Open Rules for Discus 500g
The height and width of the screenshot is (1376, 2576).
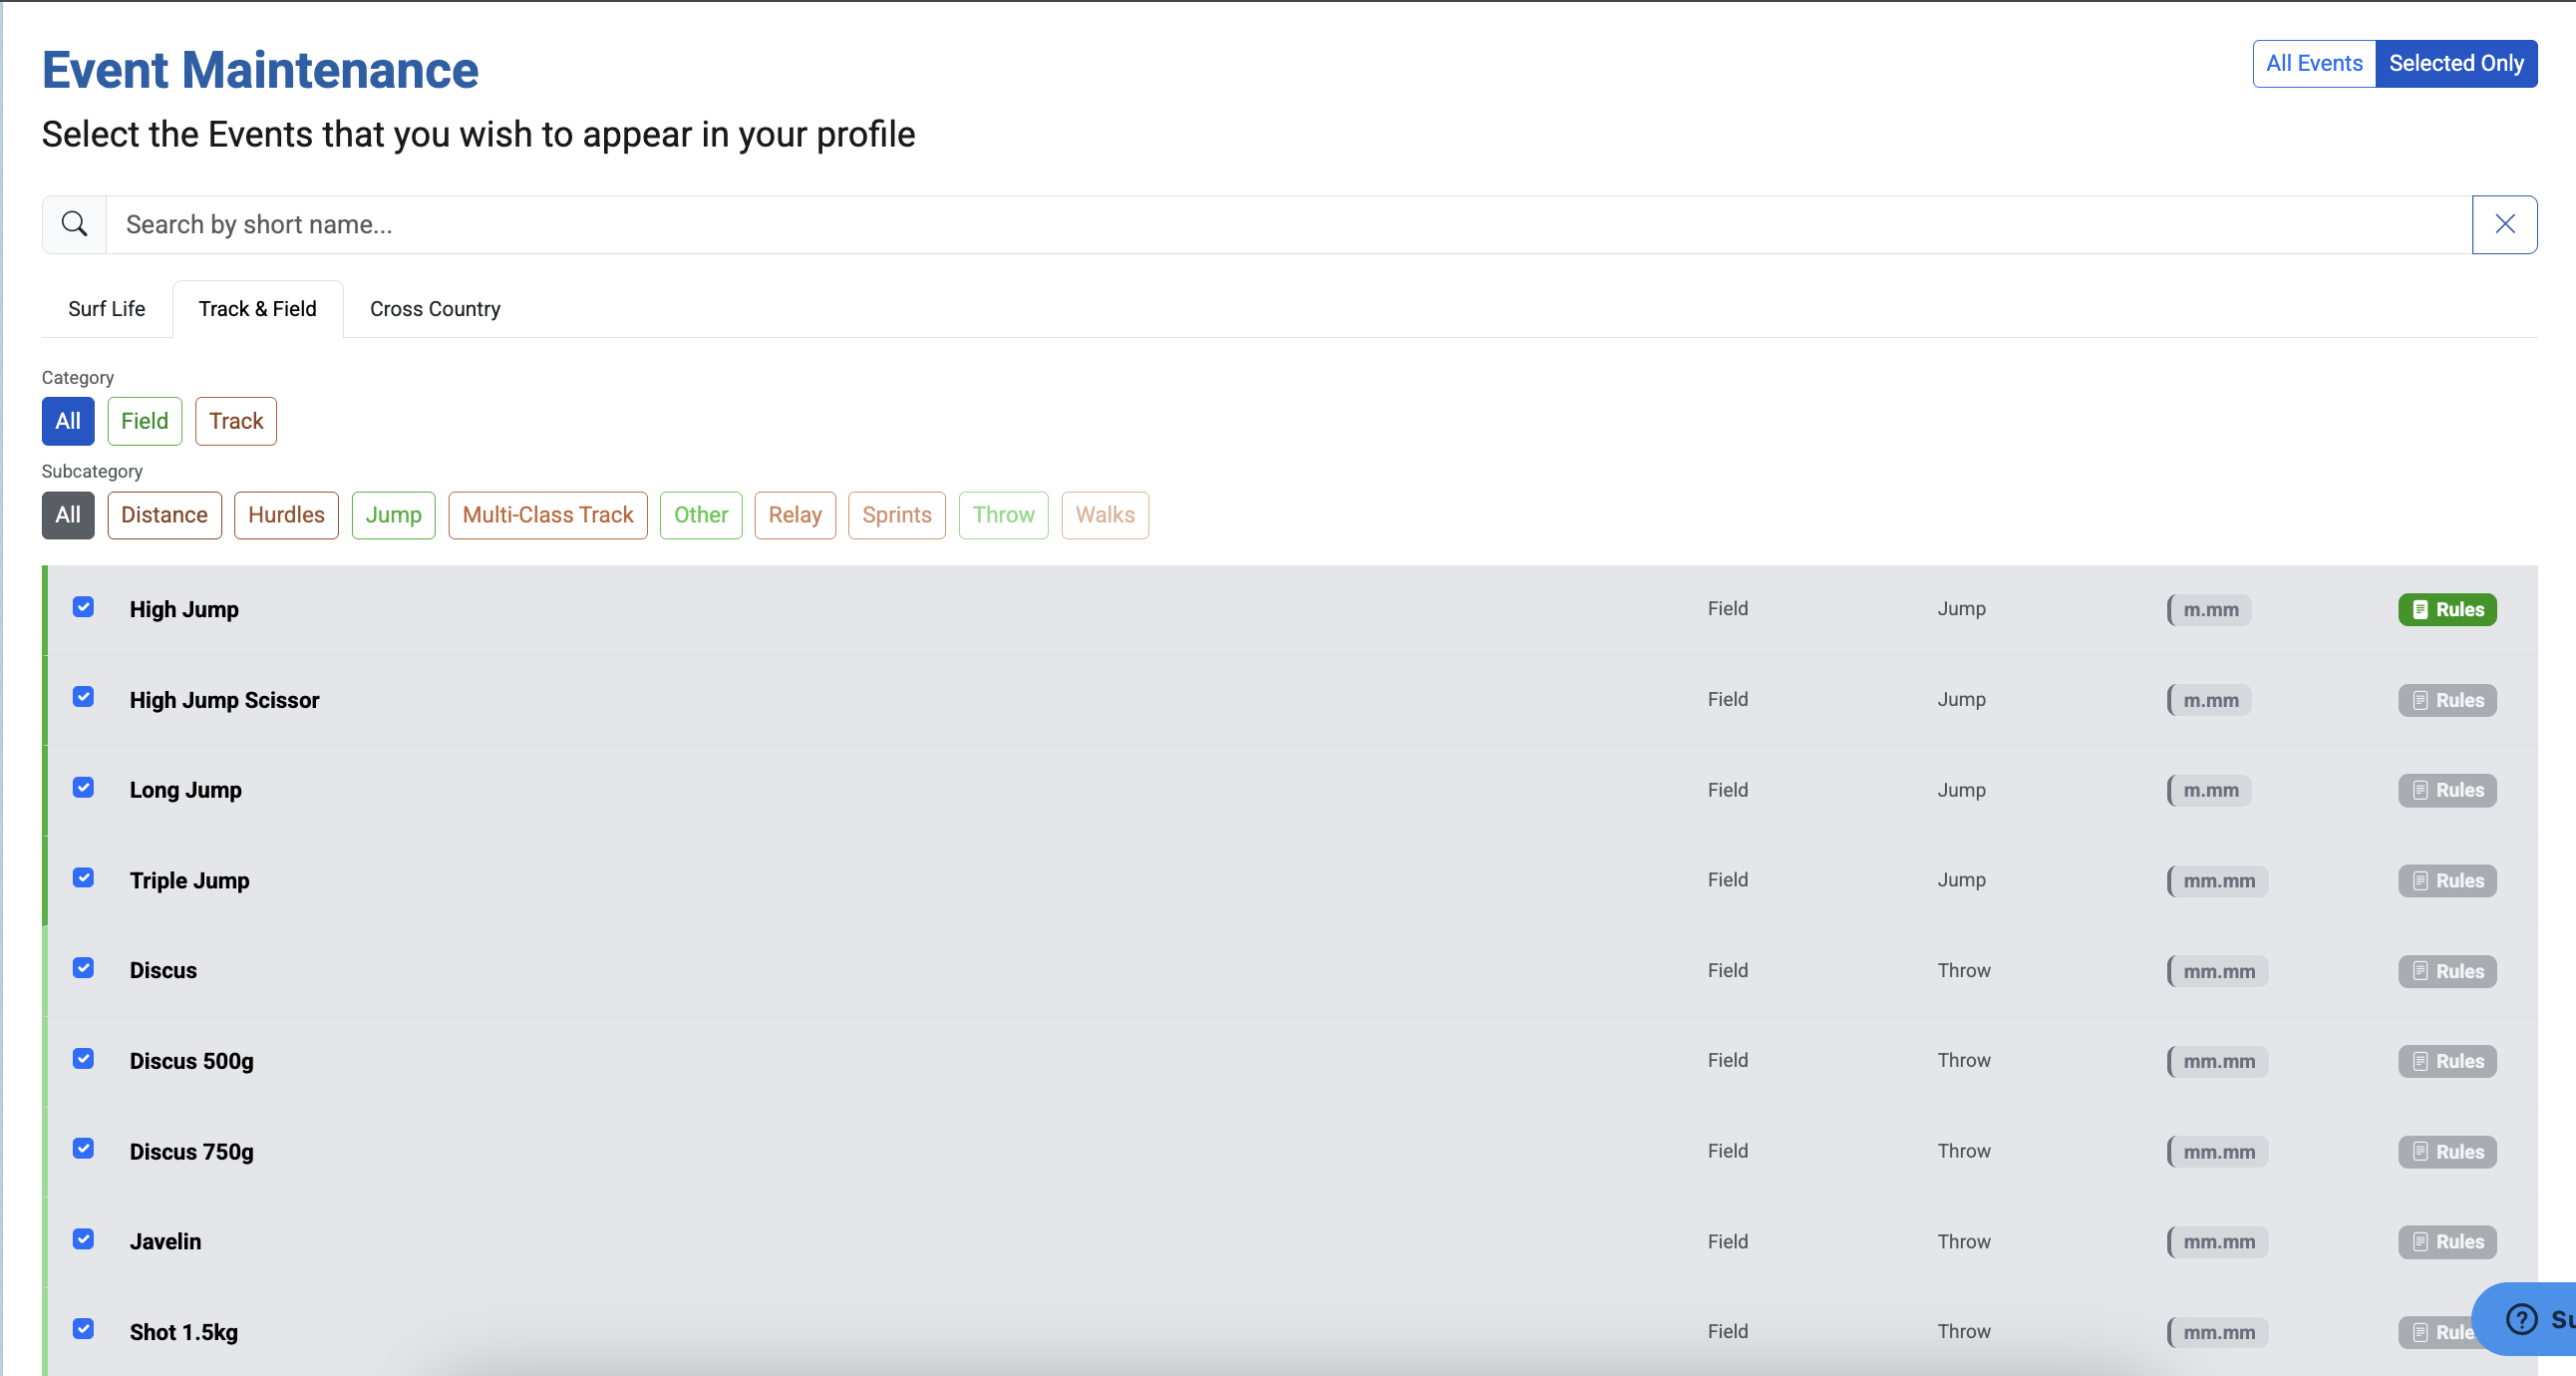tap(2447, 1061)
